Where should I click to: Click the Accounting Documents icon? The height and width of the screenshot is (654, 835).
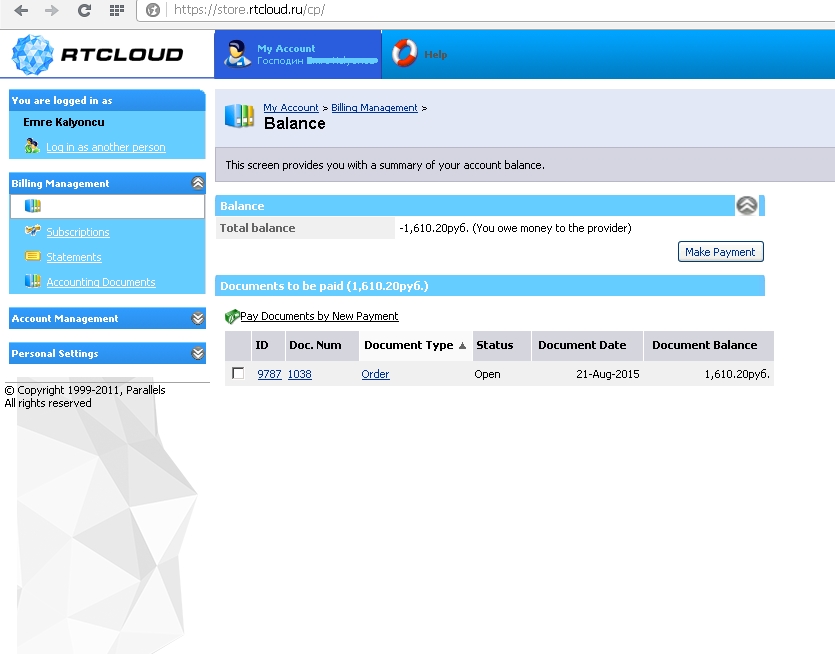click(32, 281)
